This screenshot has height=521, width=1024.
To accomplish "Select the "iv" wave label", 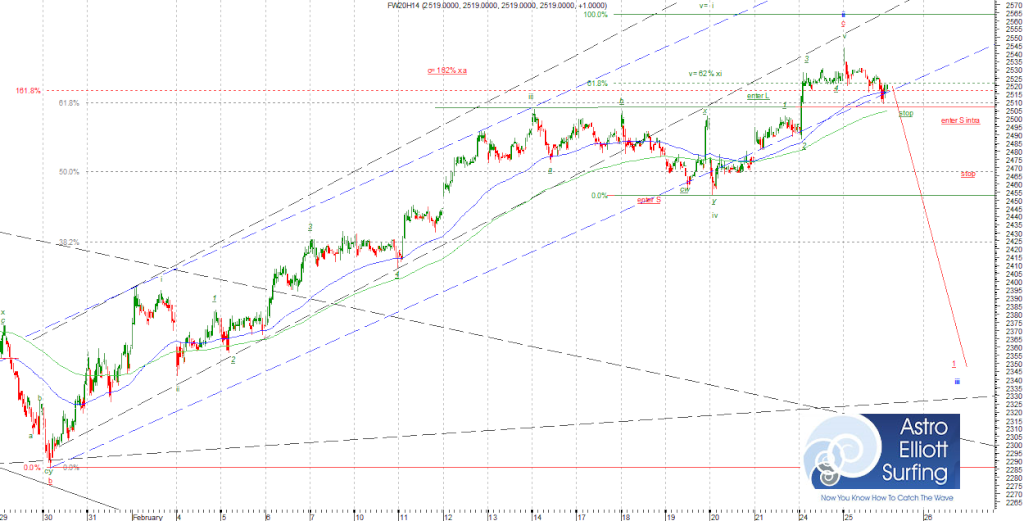I will coord(714,215).
